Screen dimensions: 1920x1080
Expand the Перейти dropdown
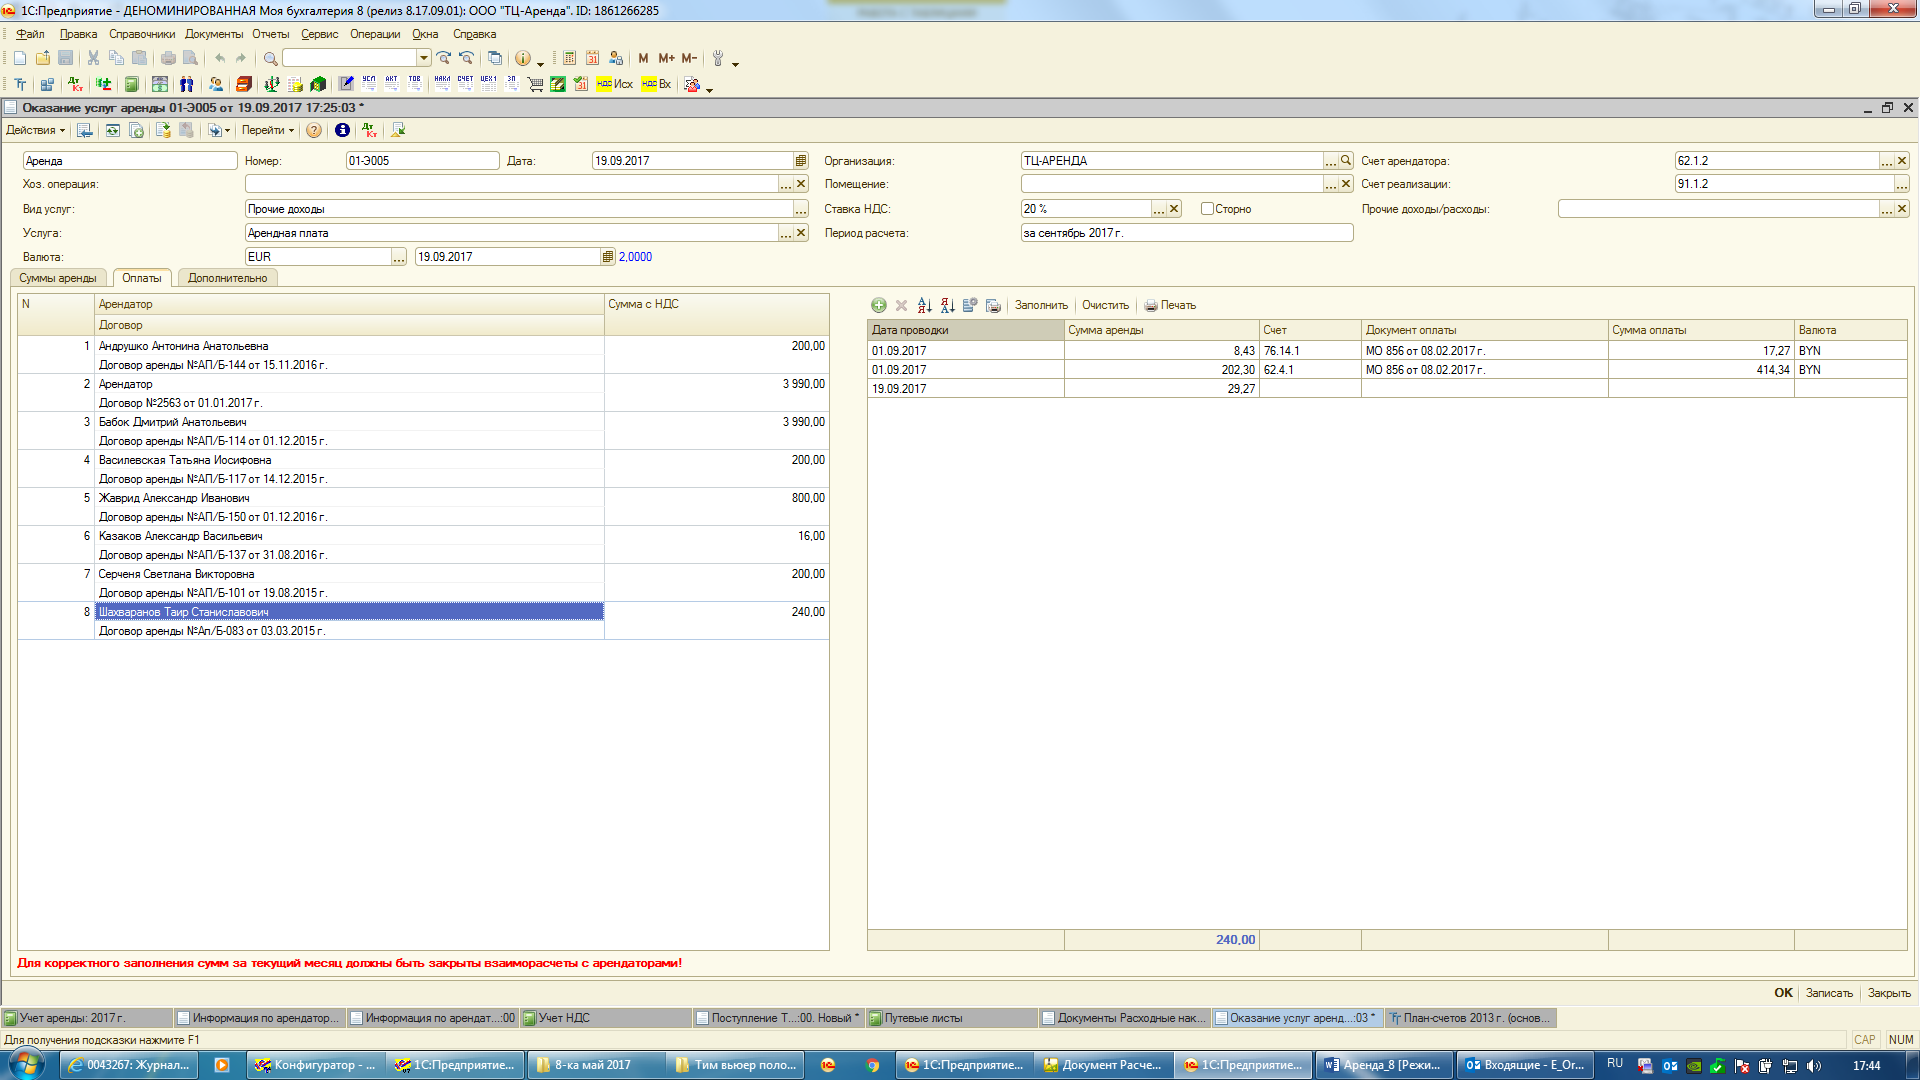[267, 130]
